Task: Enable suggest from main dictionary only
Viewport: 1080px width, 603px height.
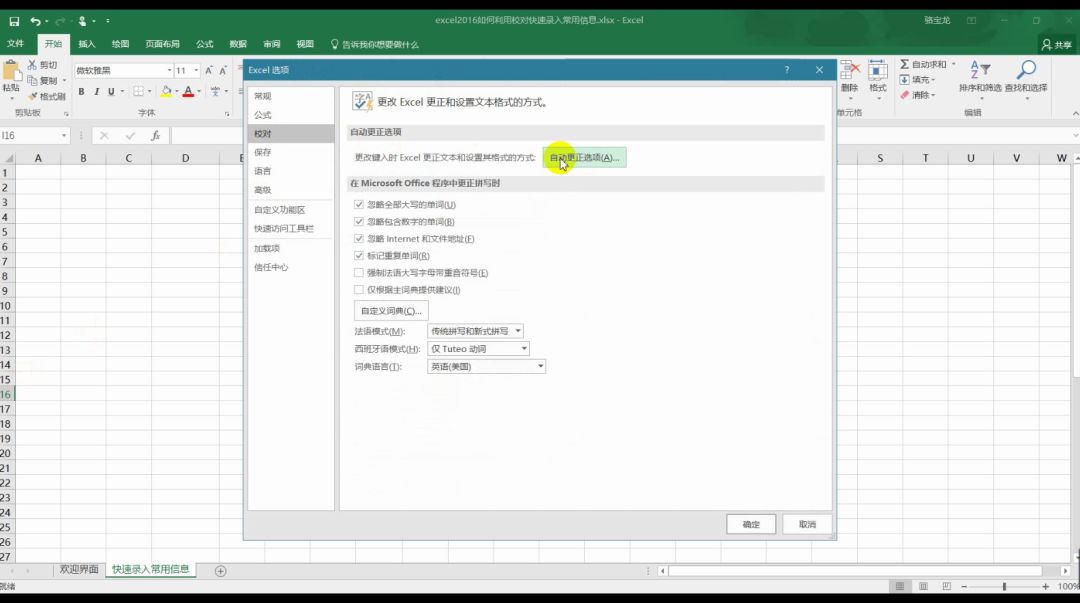Action: tap(359, 290)
